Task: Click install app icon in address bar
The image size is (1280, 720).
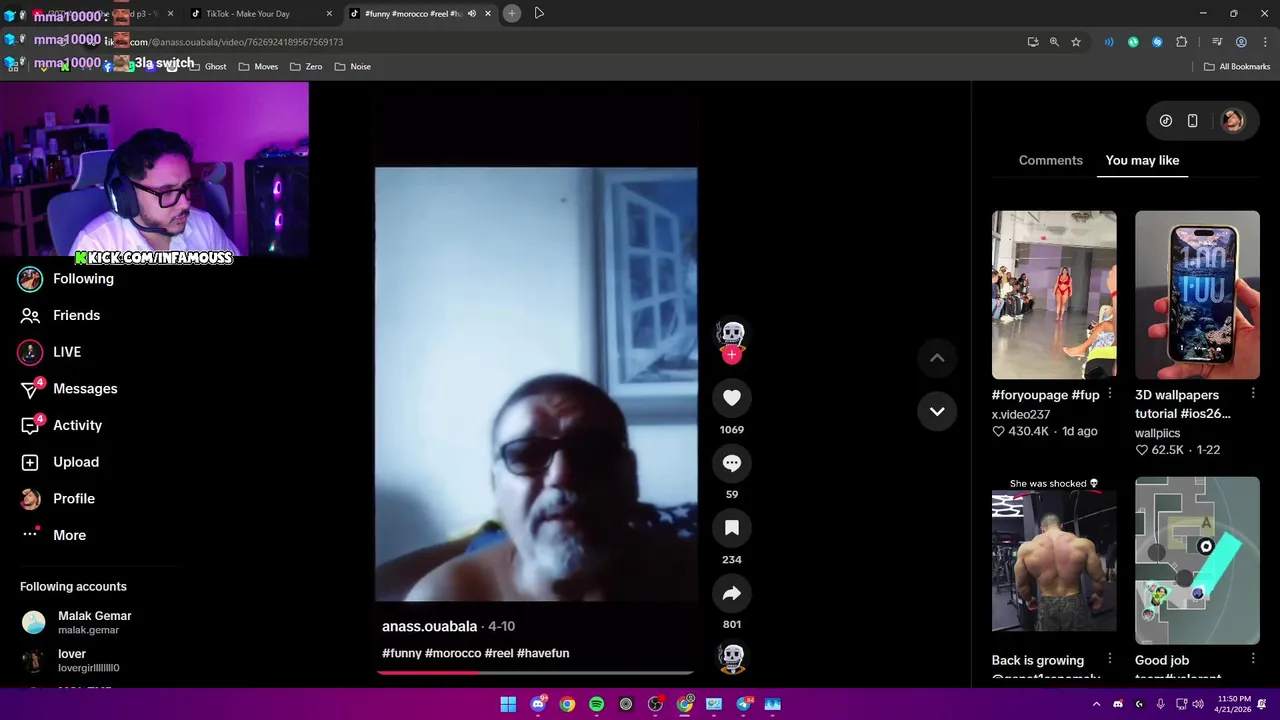Action: (1033, 42)
